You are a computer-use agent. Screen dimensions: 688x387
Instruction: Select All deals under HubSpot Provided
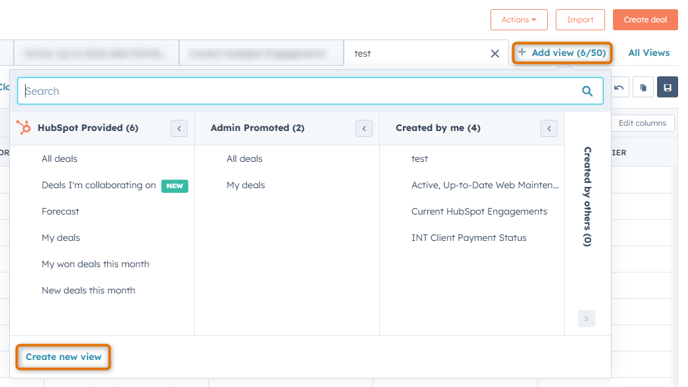[x=59, y=159]
